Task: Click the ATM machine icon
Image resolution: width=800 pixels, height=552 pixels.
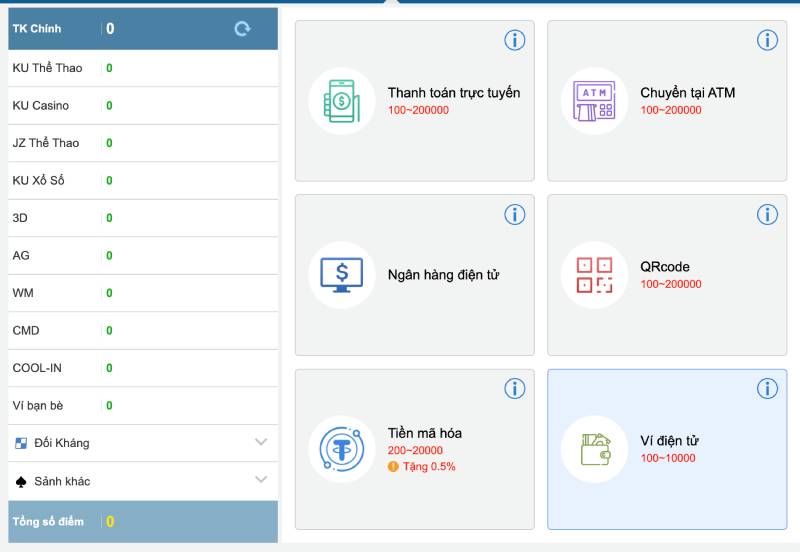Action: [594, 101]
